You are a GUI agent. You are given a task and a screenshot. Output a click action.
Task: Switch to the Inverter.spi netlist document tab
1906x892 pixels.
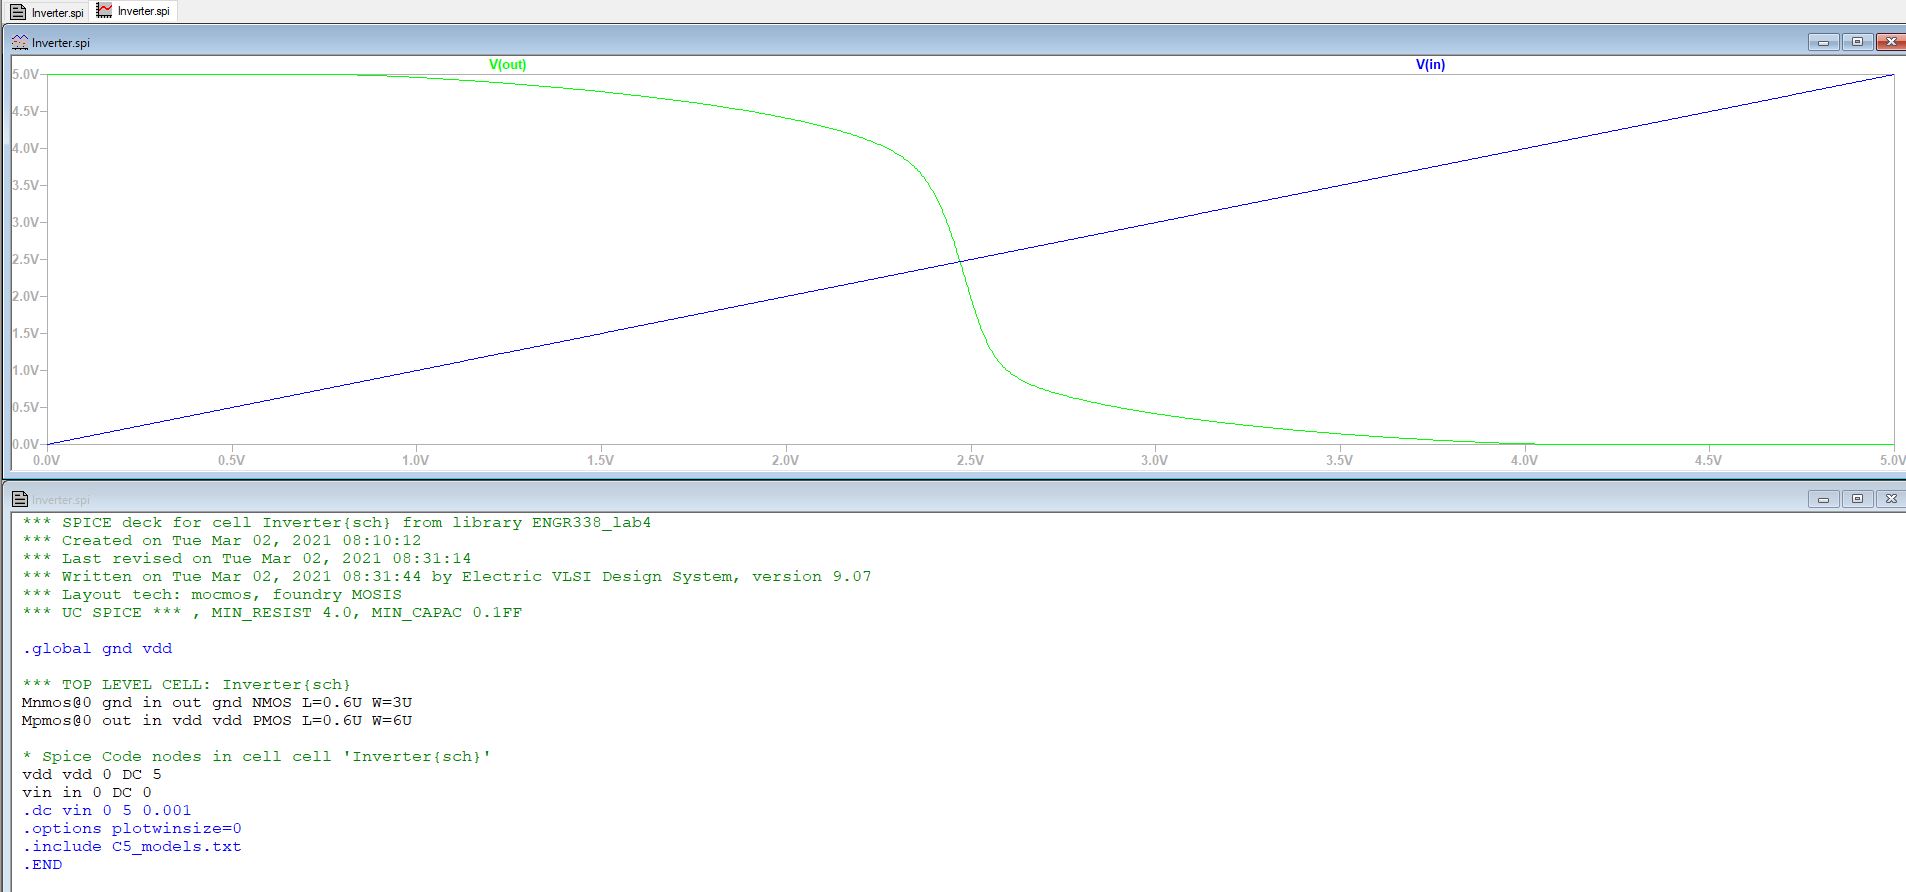[x=47, y=12]
